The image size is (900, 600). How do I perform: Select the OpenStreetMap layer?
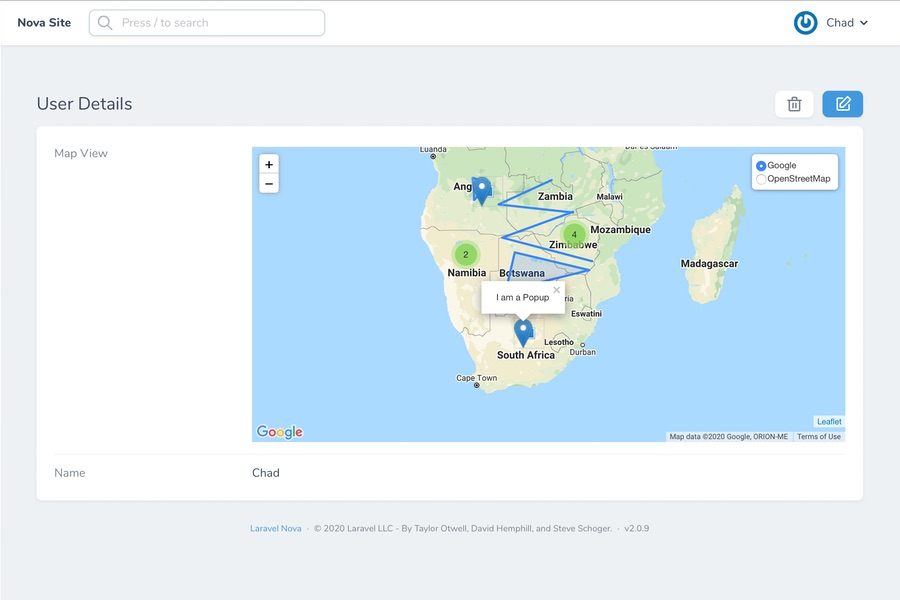tap(761, 179)
